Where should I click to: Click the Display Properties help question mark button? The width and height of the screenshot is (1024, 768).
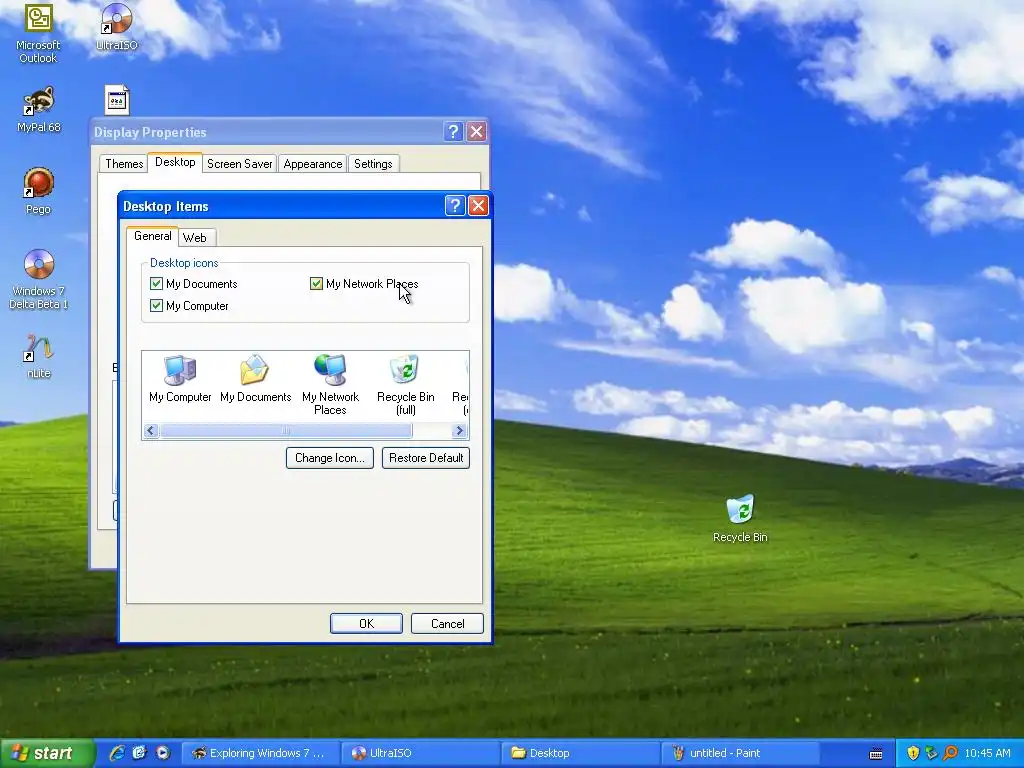453,131
